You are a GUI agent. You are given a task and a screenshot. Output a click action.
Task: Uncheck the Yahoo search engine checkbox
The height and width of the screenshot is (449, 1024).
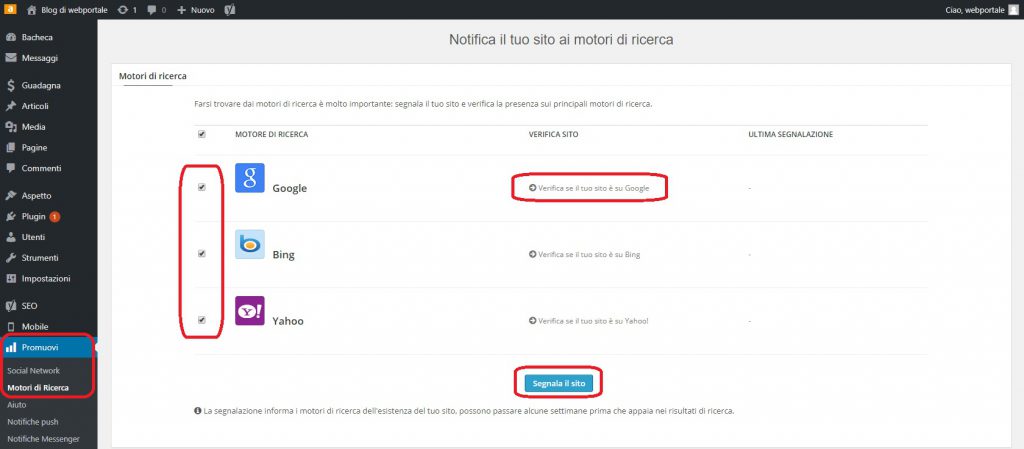click(x=202, y=320)
